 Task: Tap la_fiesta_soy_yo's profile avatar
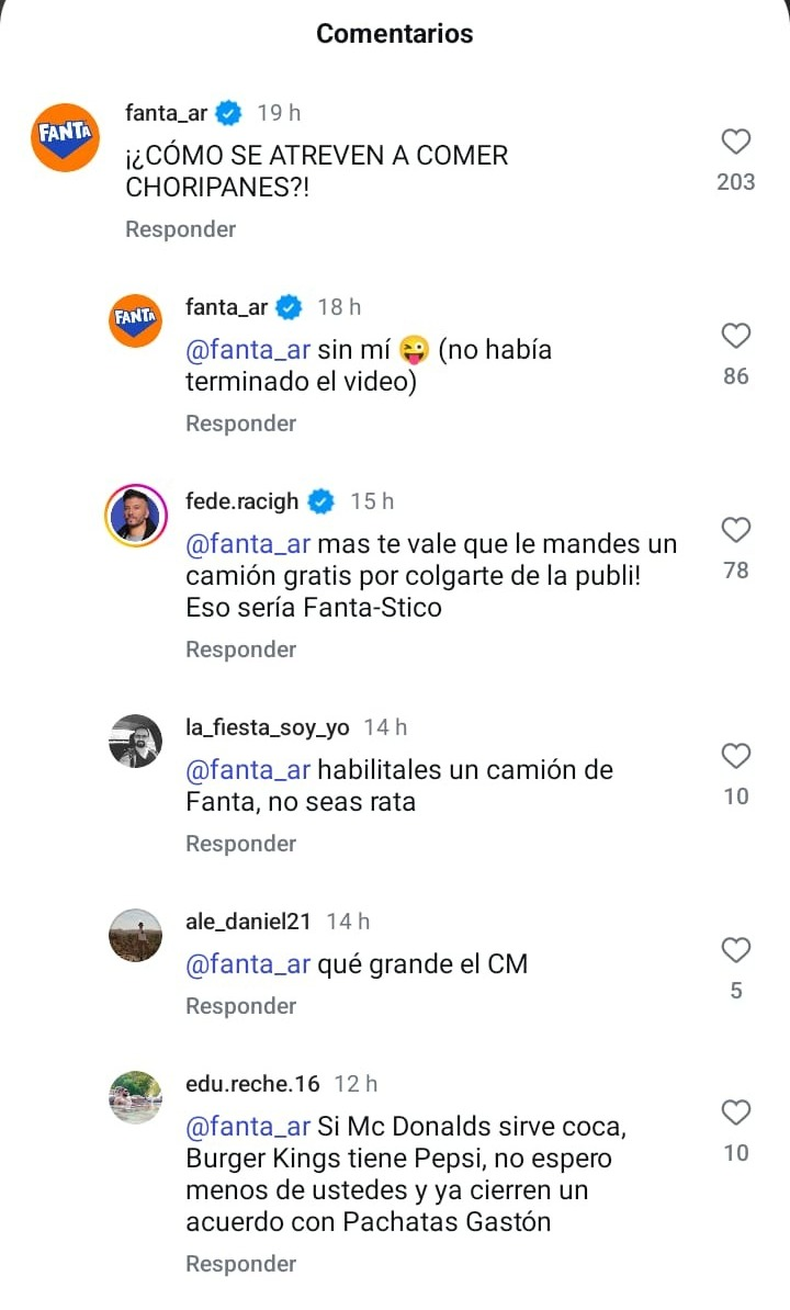click(x=135, y=741)
